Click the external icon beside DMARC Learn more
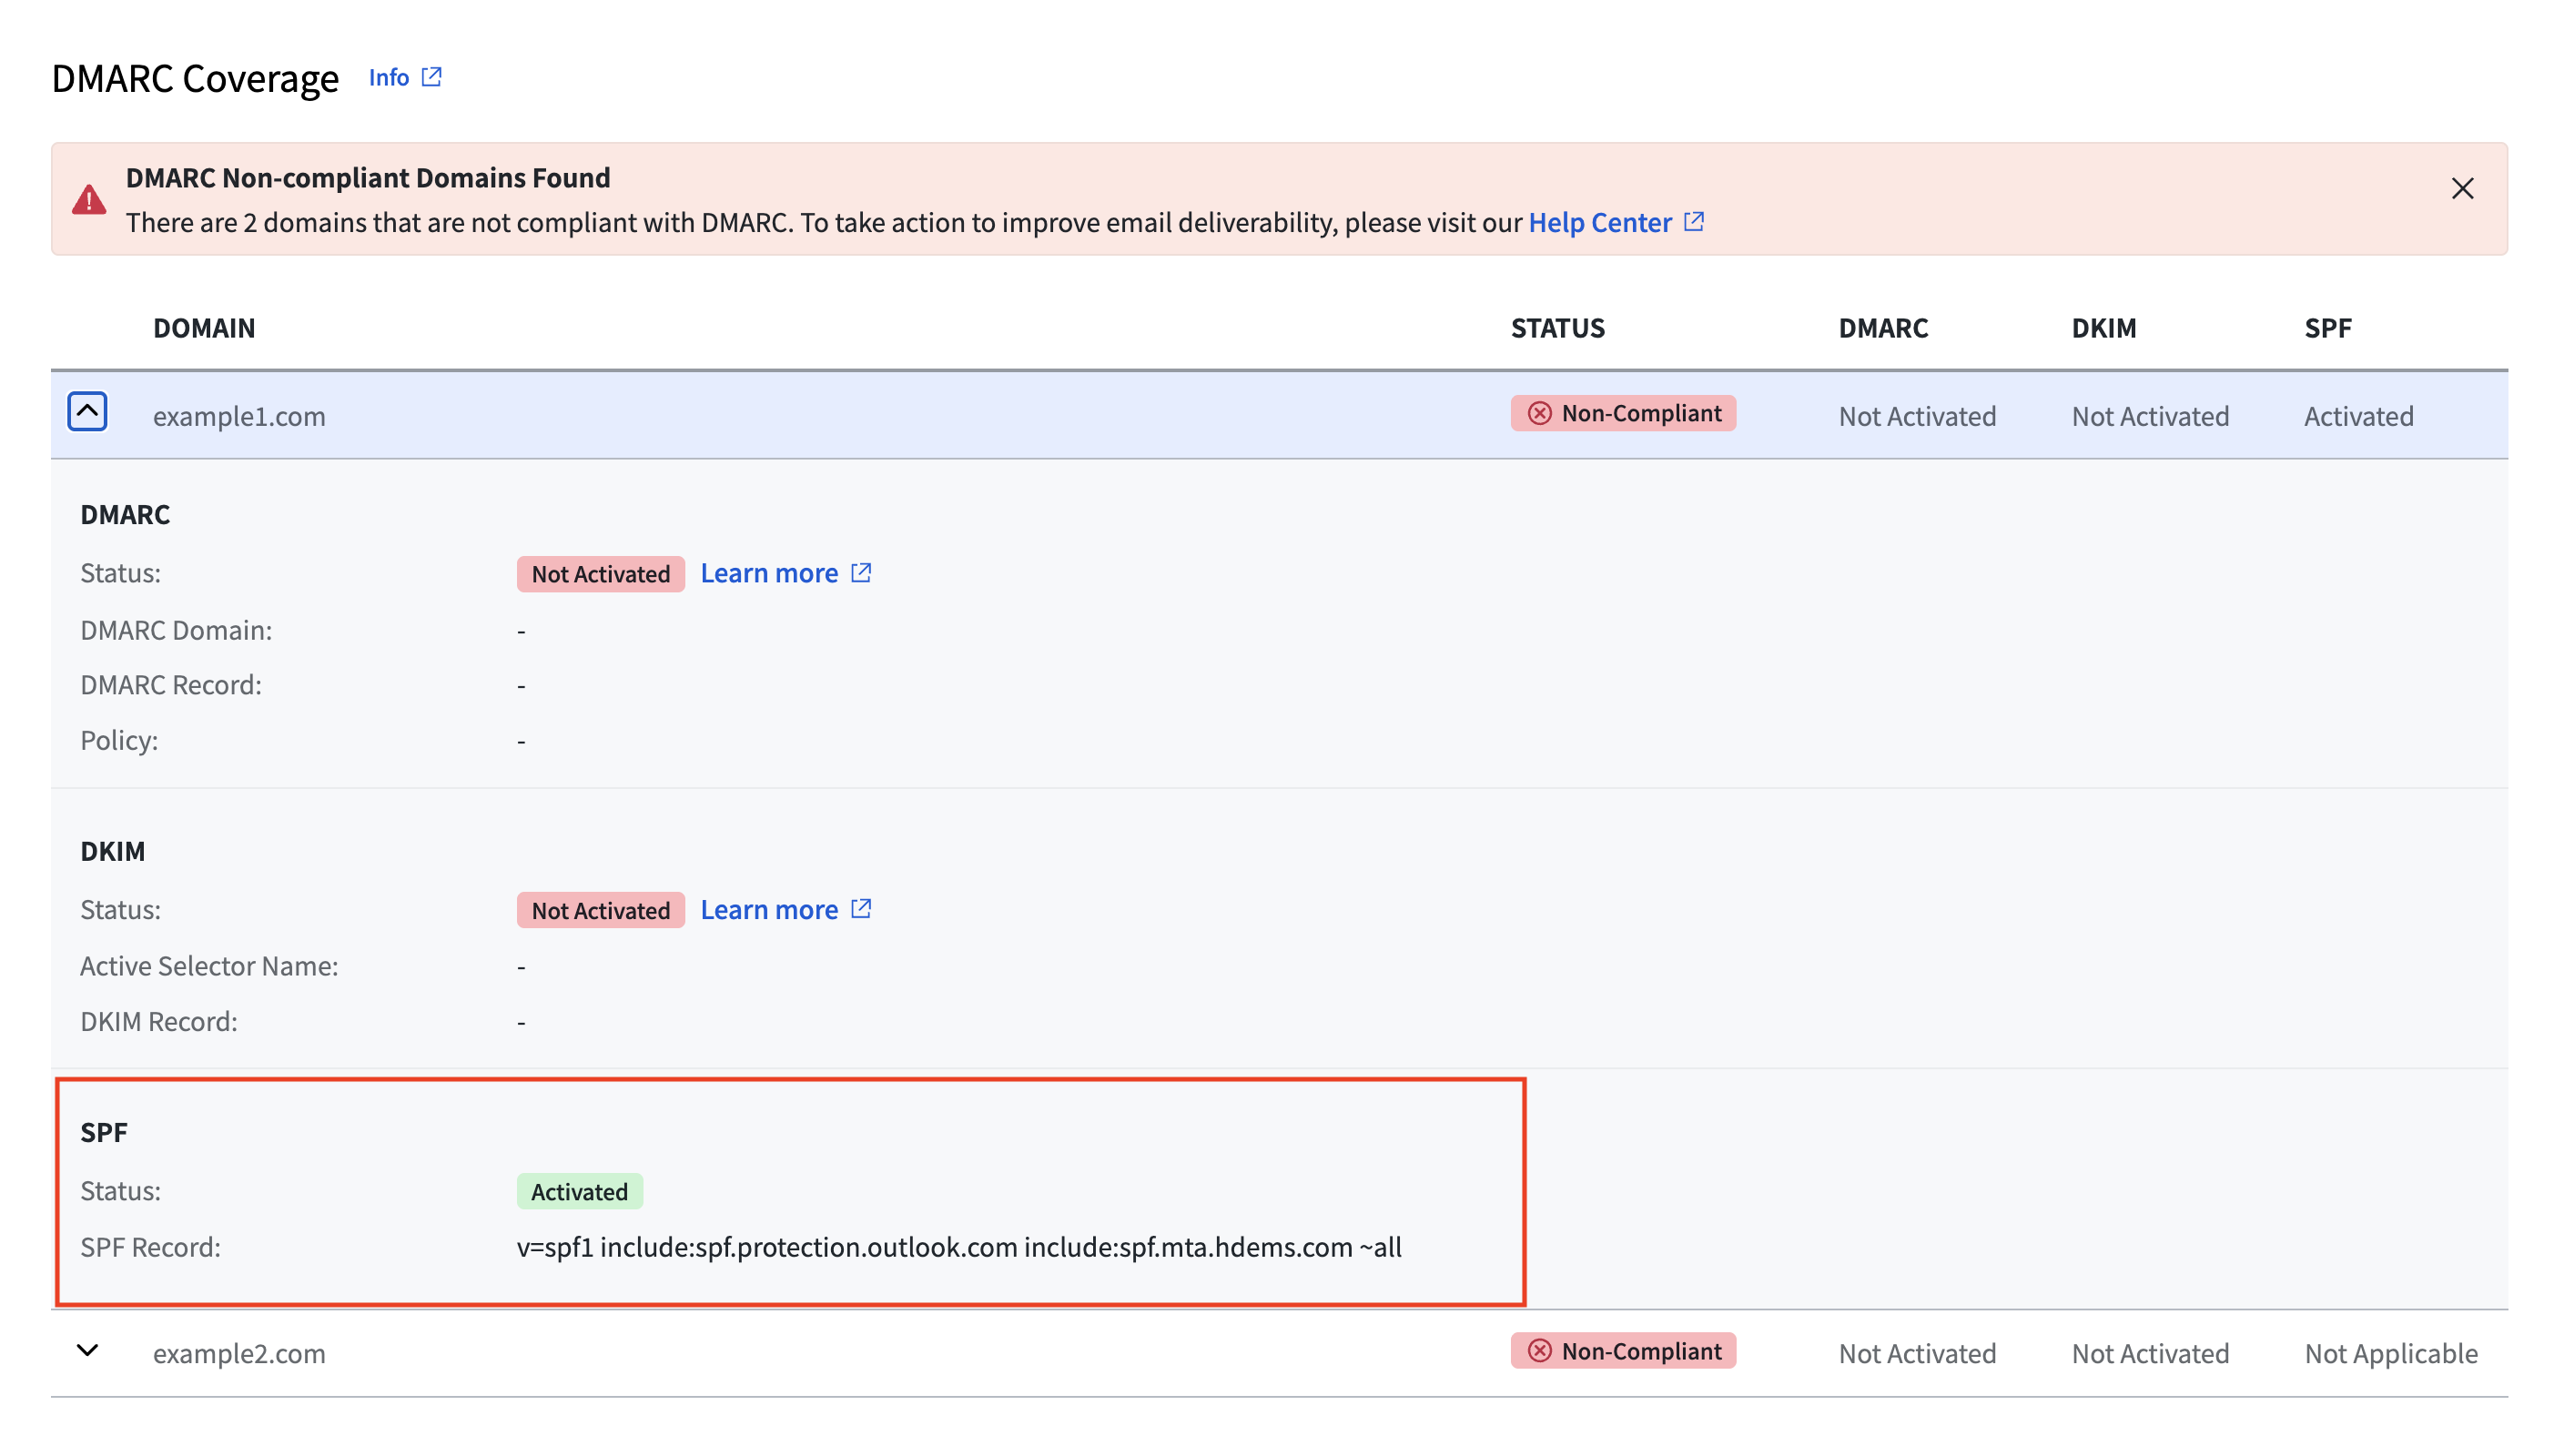 click(x=861, y=573)
